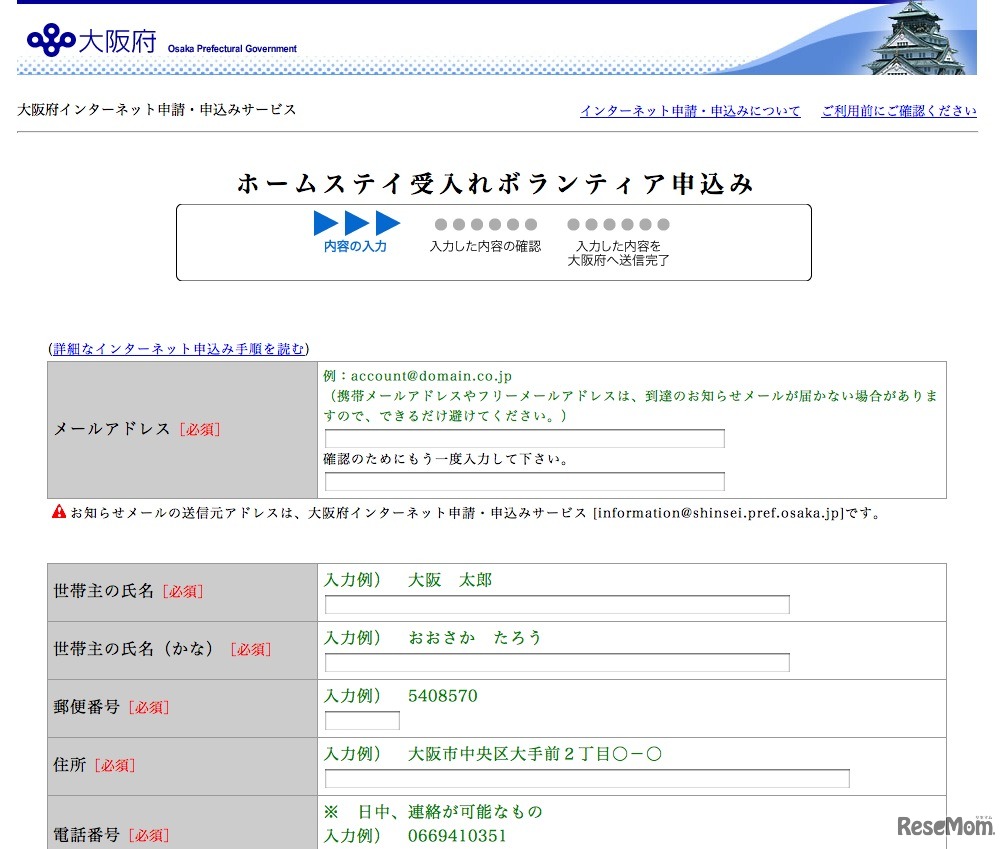The height and width of the screenshot is (849, 1008).
Task: Click the 住所 address input field
Action: 587,778
